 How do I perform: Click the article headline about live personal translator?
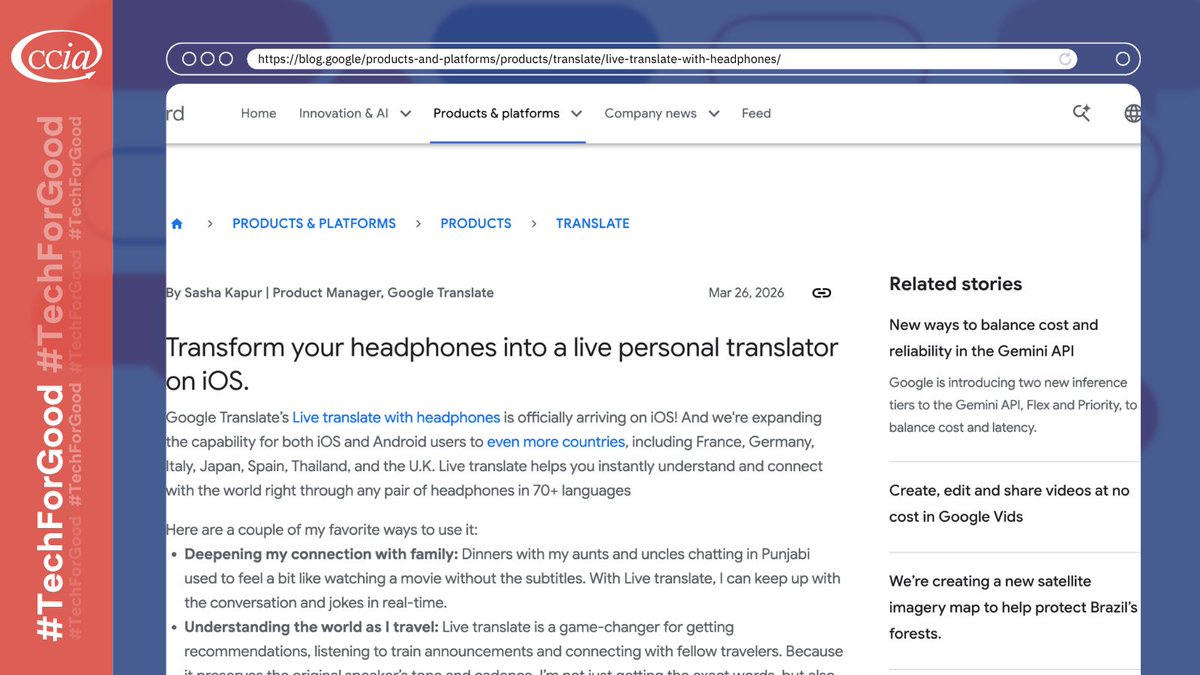point(502,364)
